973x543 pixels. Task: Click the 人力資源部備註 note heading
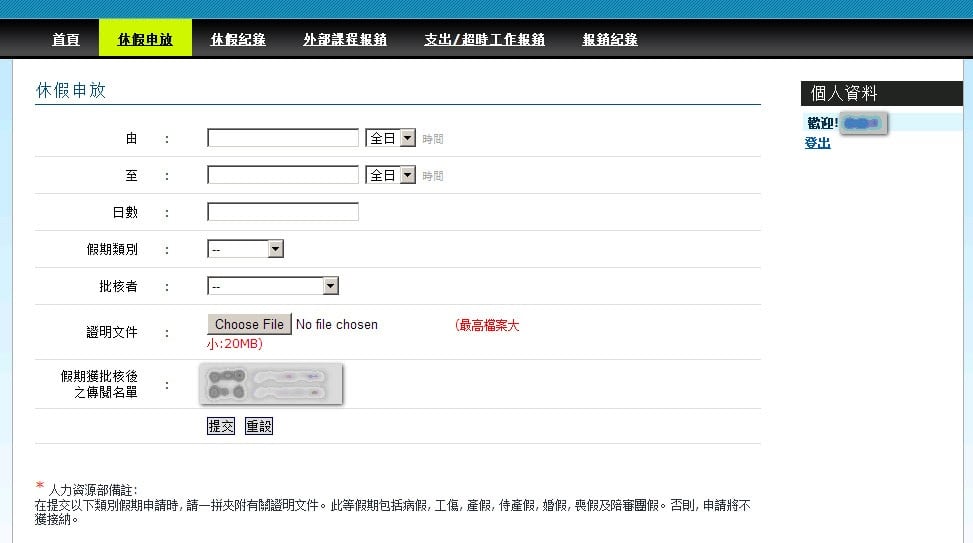[92, 490]
